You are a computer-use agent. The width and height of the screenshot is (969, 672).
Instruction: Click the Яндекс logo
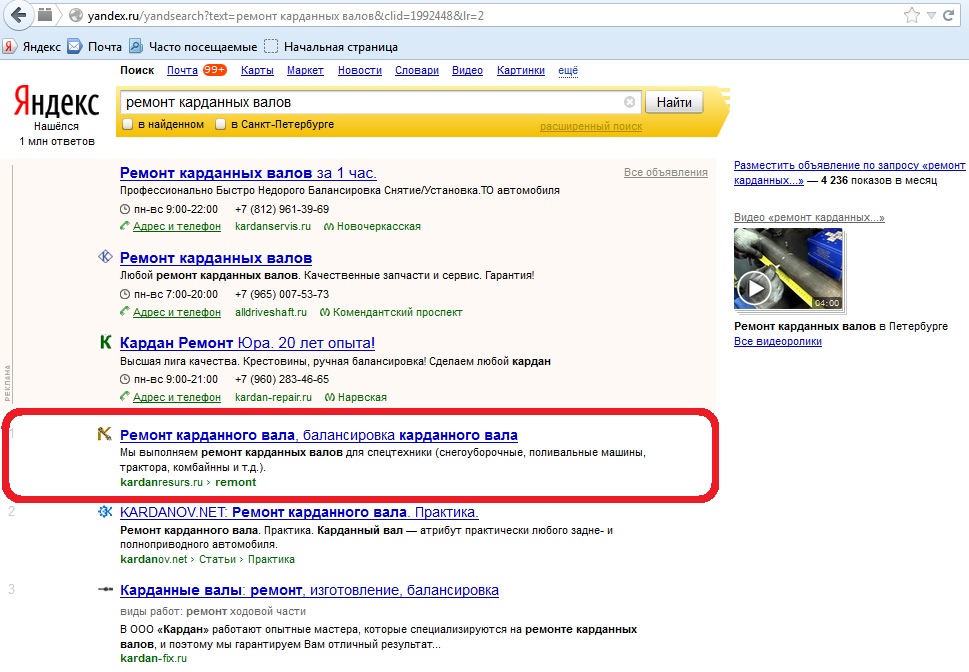coord(56,102)
